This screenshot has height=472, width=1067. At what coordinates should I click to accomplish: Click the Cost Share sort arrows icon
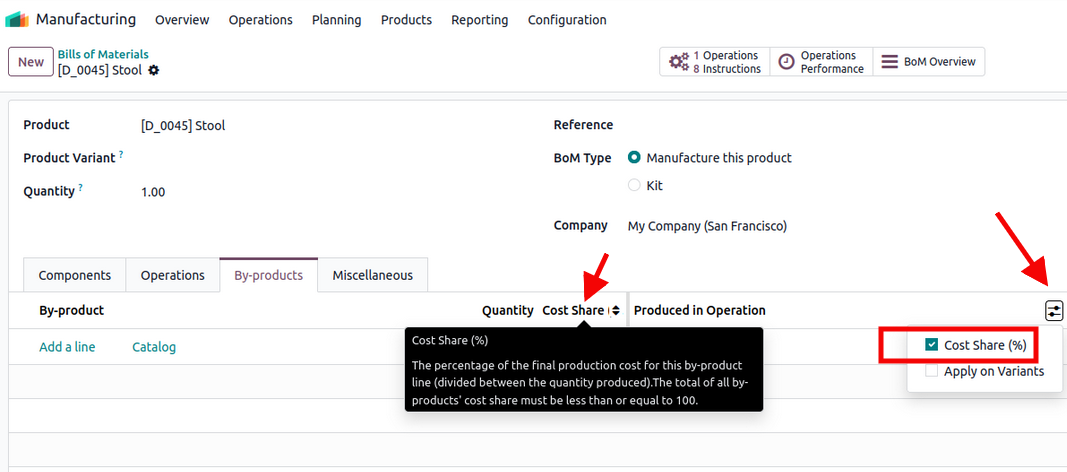[x=615, y=311]
